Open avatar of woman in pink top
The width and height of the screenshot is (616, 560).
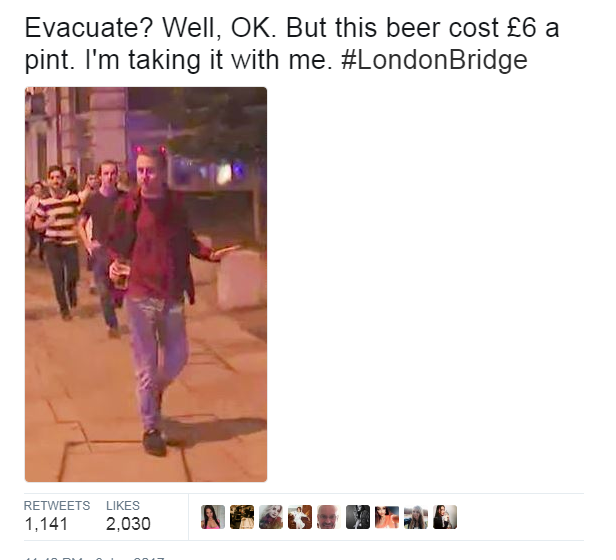click(213, 517)
